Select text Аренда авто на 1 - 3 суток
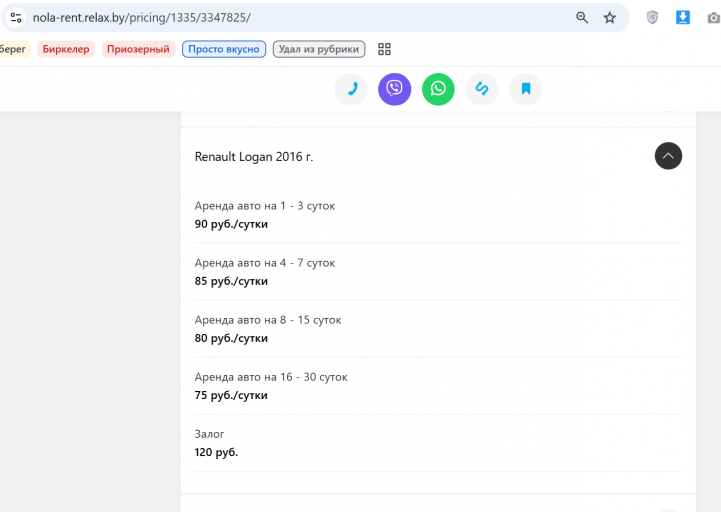This screenshot has width=721, height=512. (x=265, y=206)
